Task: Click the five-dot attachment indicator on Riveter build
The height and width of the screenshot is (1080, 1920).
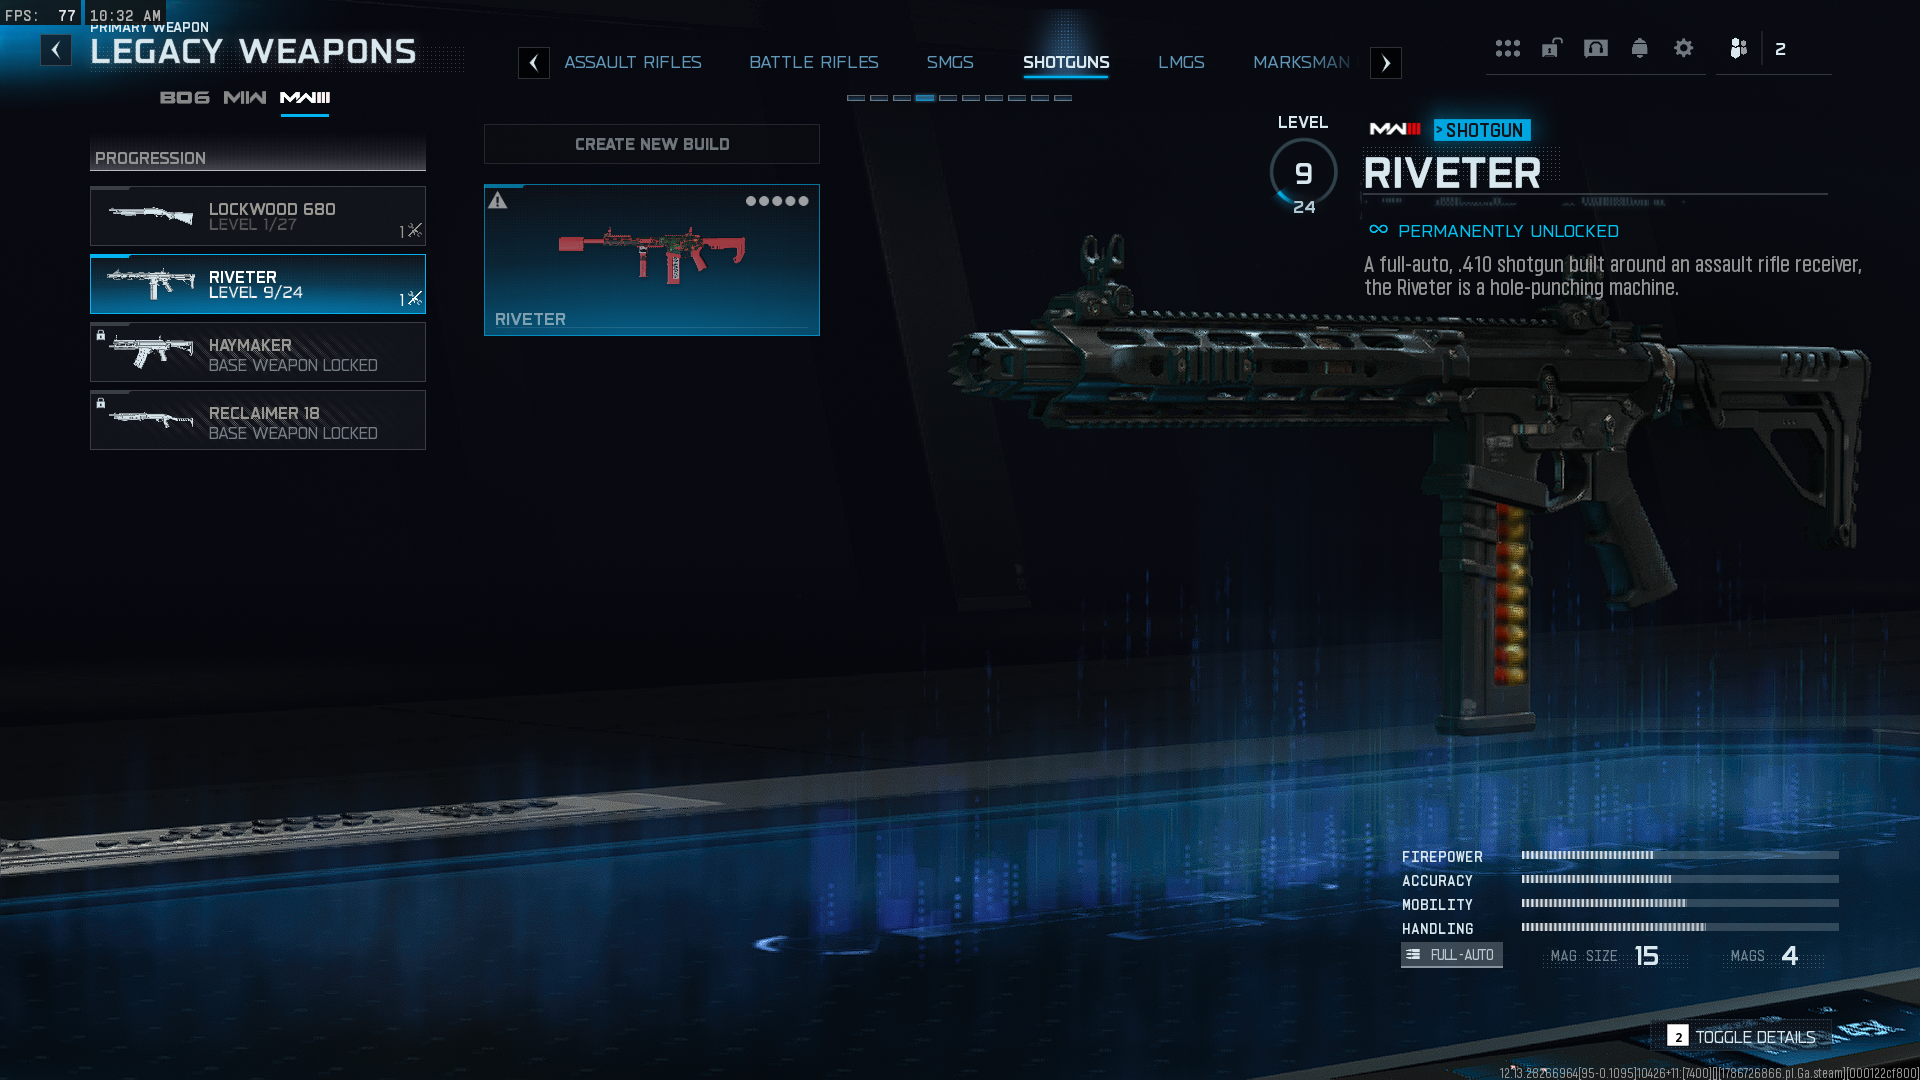Action: (777, 201)
